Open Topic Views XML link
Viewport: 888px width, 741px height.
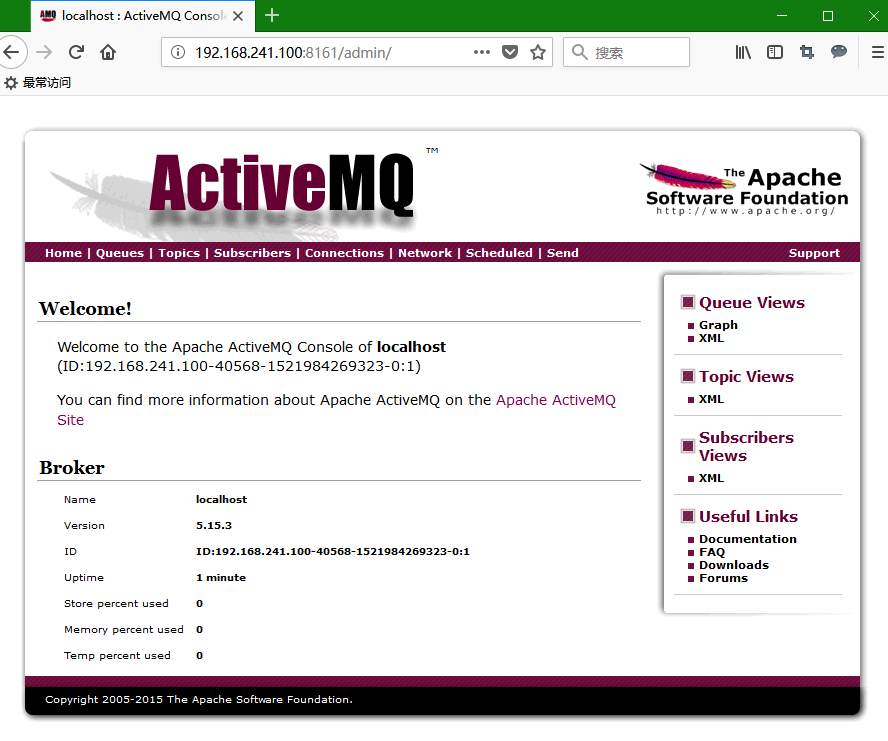click(711, 399)
